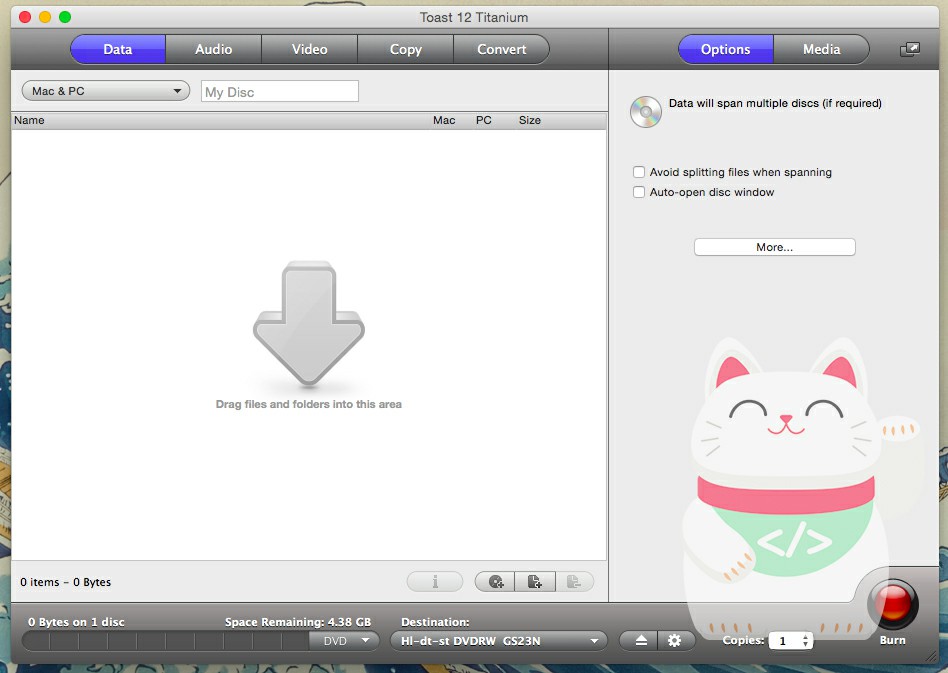Viewport: 948px width, 673px height.
Task: Open the Convert tab
Action: tap(502, 49)
